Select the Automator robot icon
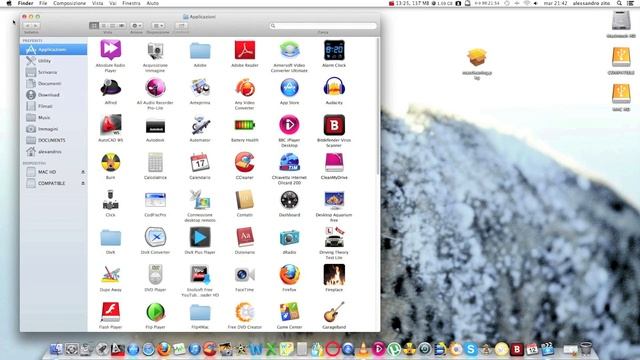This screenshot has width=640, height=360. [200, 125]
